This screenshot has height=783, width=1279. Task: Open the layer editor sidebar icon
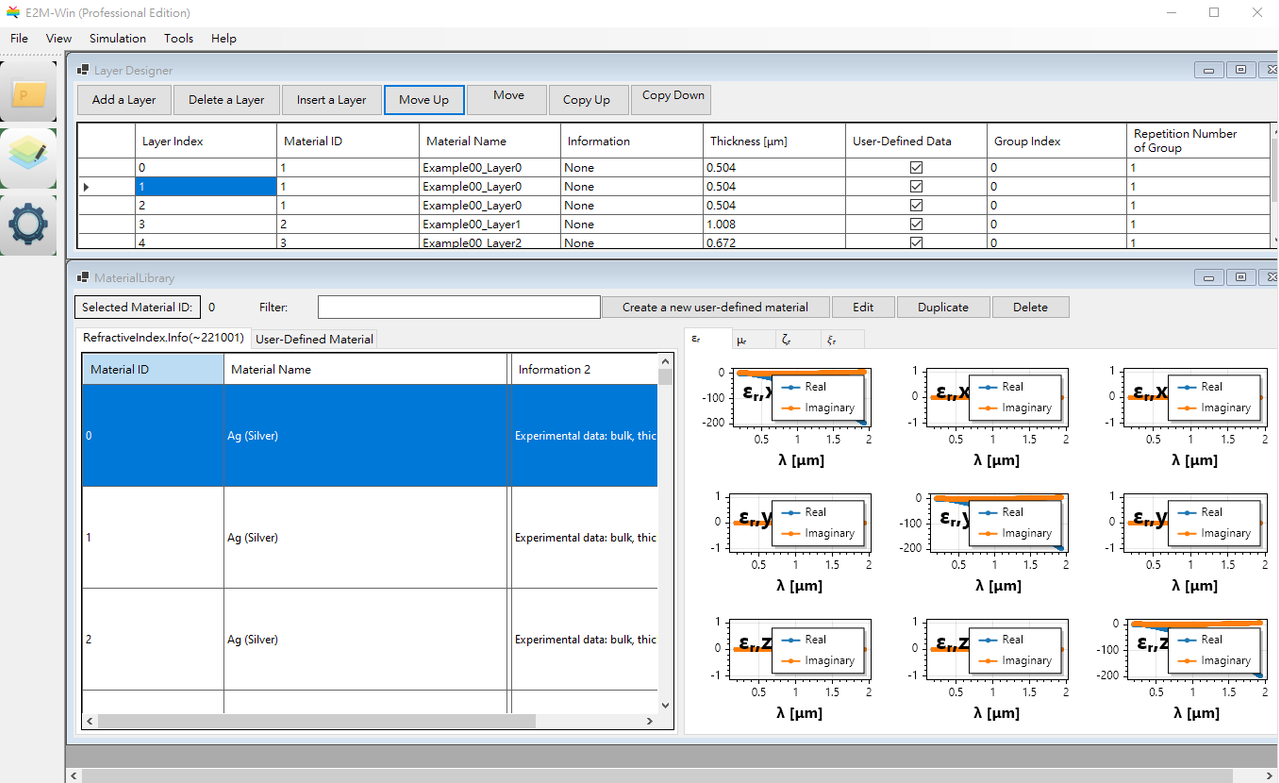click(28, 157)
